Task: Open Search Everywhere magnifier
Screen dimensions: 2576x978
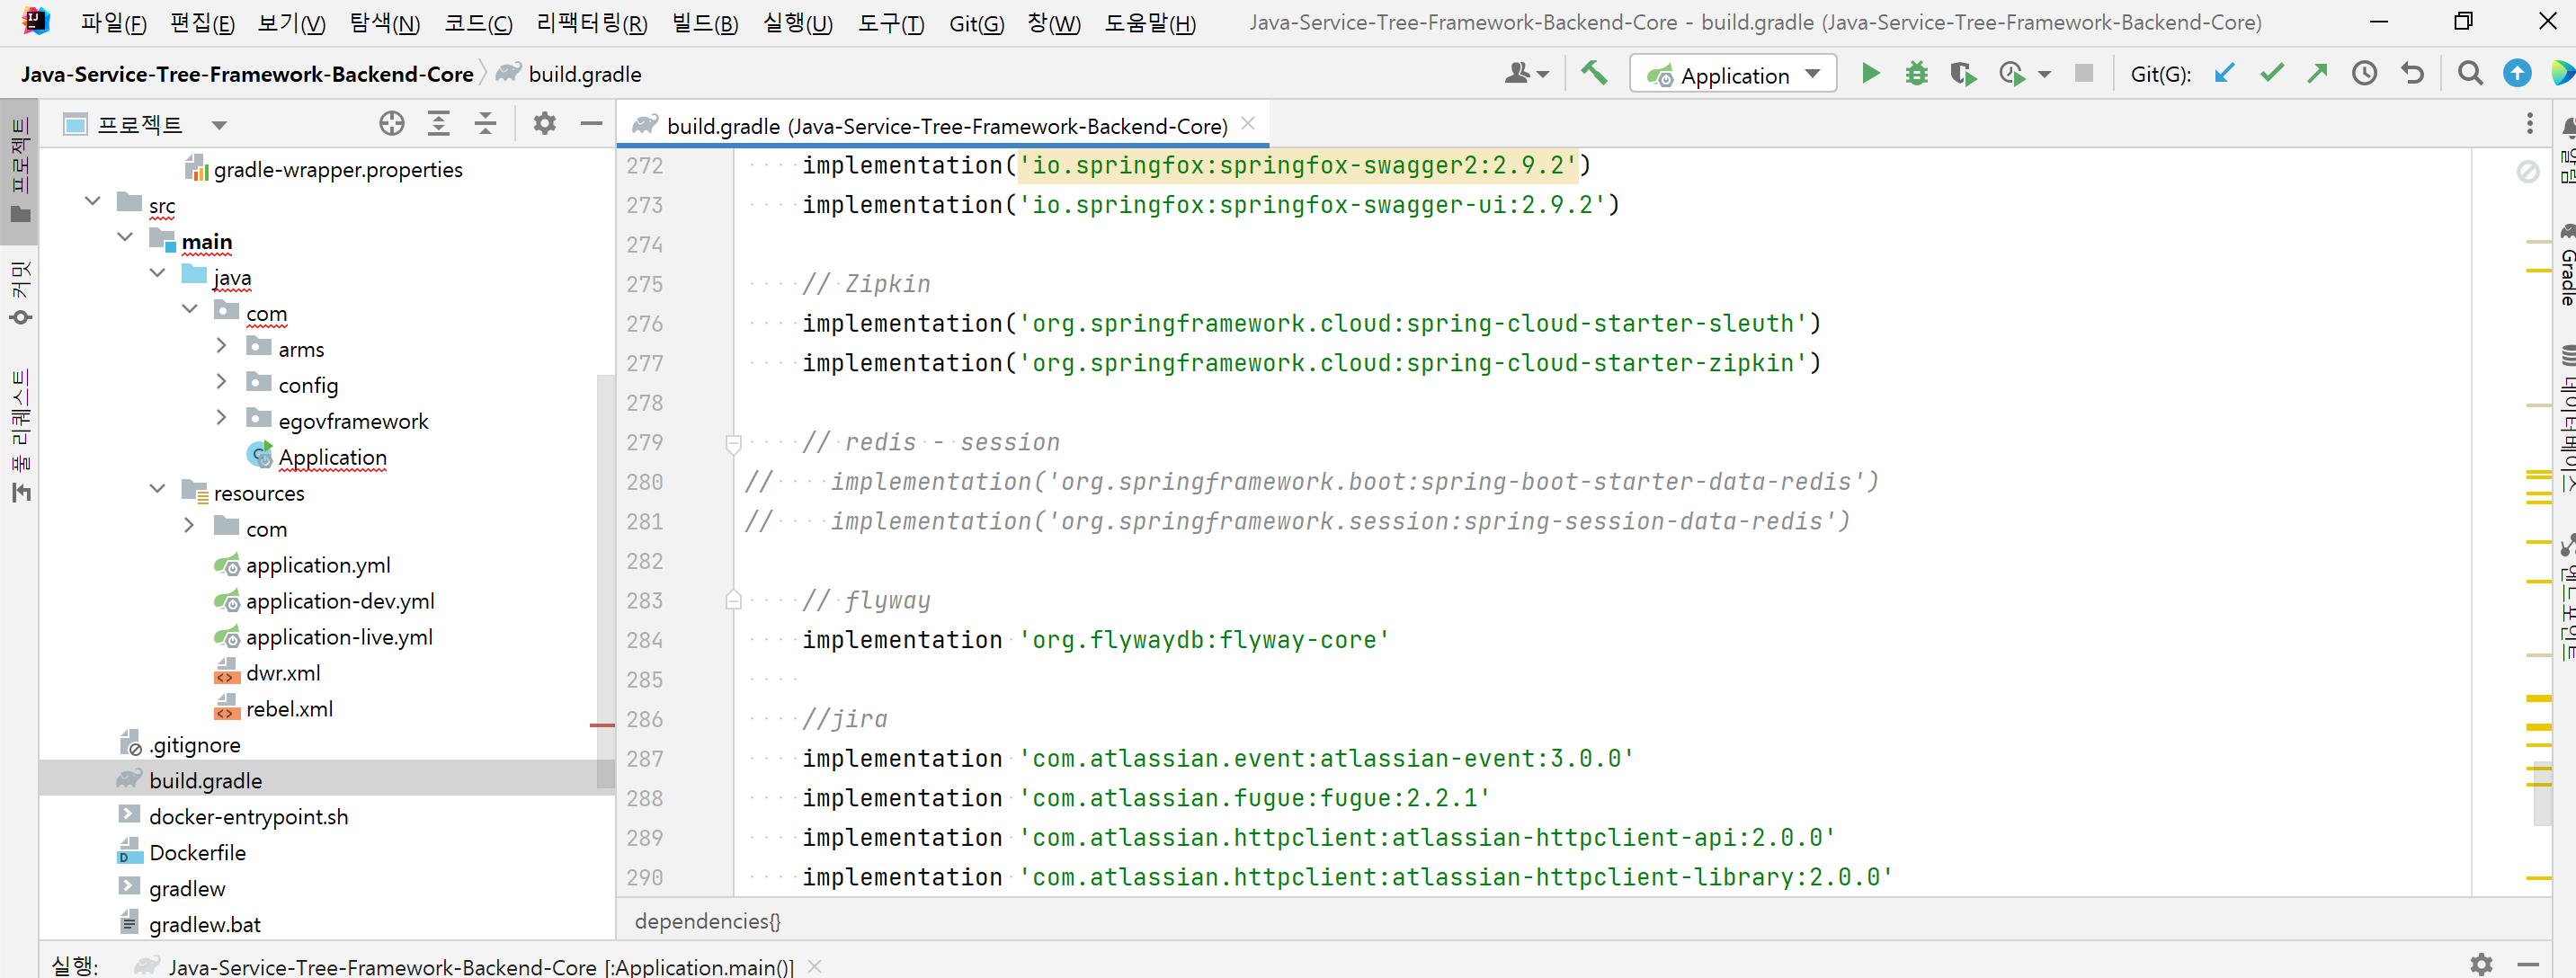Action: coord(2470,73)
